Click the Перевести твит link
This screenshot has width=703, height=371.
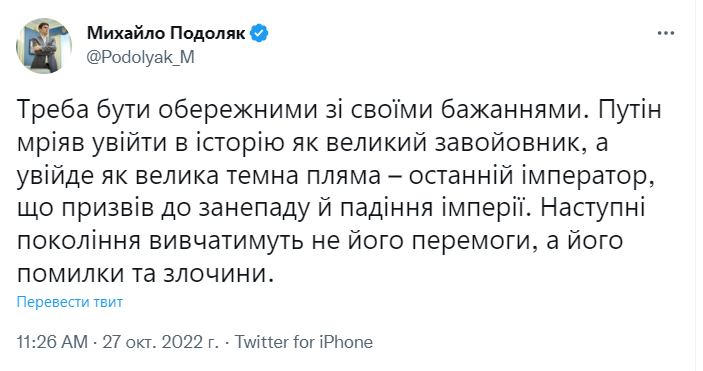click(70, 302)
